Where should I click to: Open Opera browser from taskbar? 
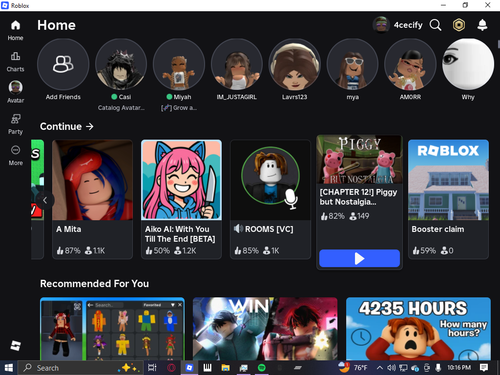tap(171, 368)
